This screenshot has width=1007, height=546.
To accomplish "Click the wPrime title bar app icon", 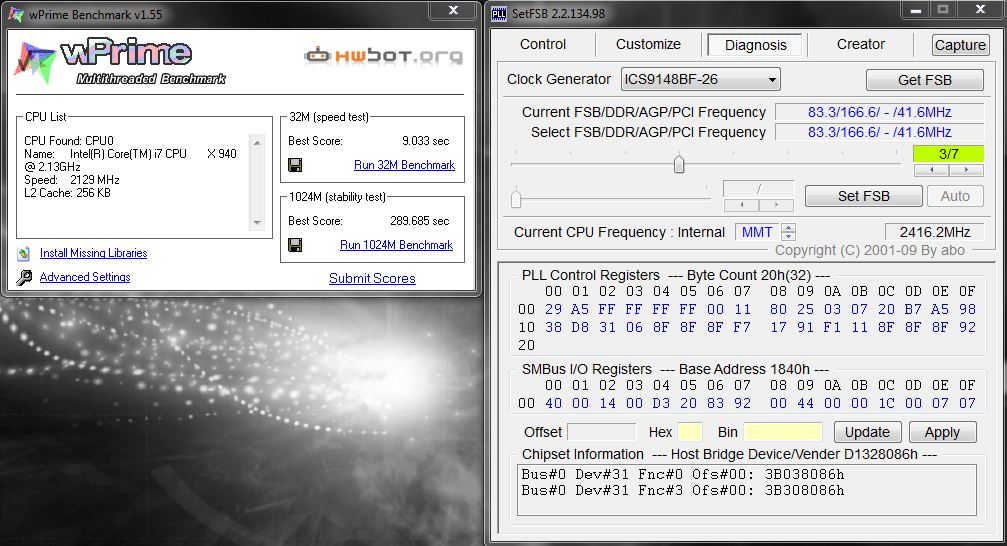I will (16, 14).
